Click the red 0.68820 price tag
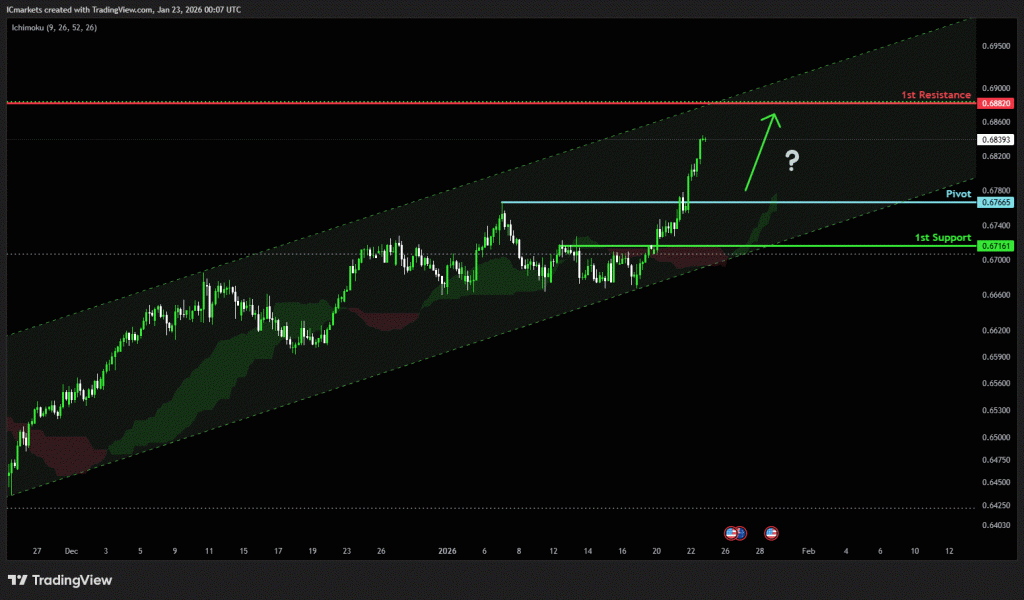Image resolution: width=1024 pixels, height=600 pixels. click(x=996, y=103)
